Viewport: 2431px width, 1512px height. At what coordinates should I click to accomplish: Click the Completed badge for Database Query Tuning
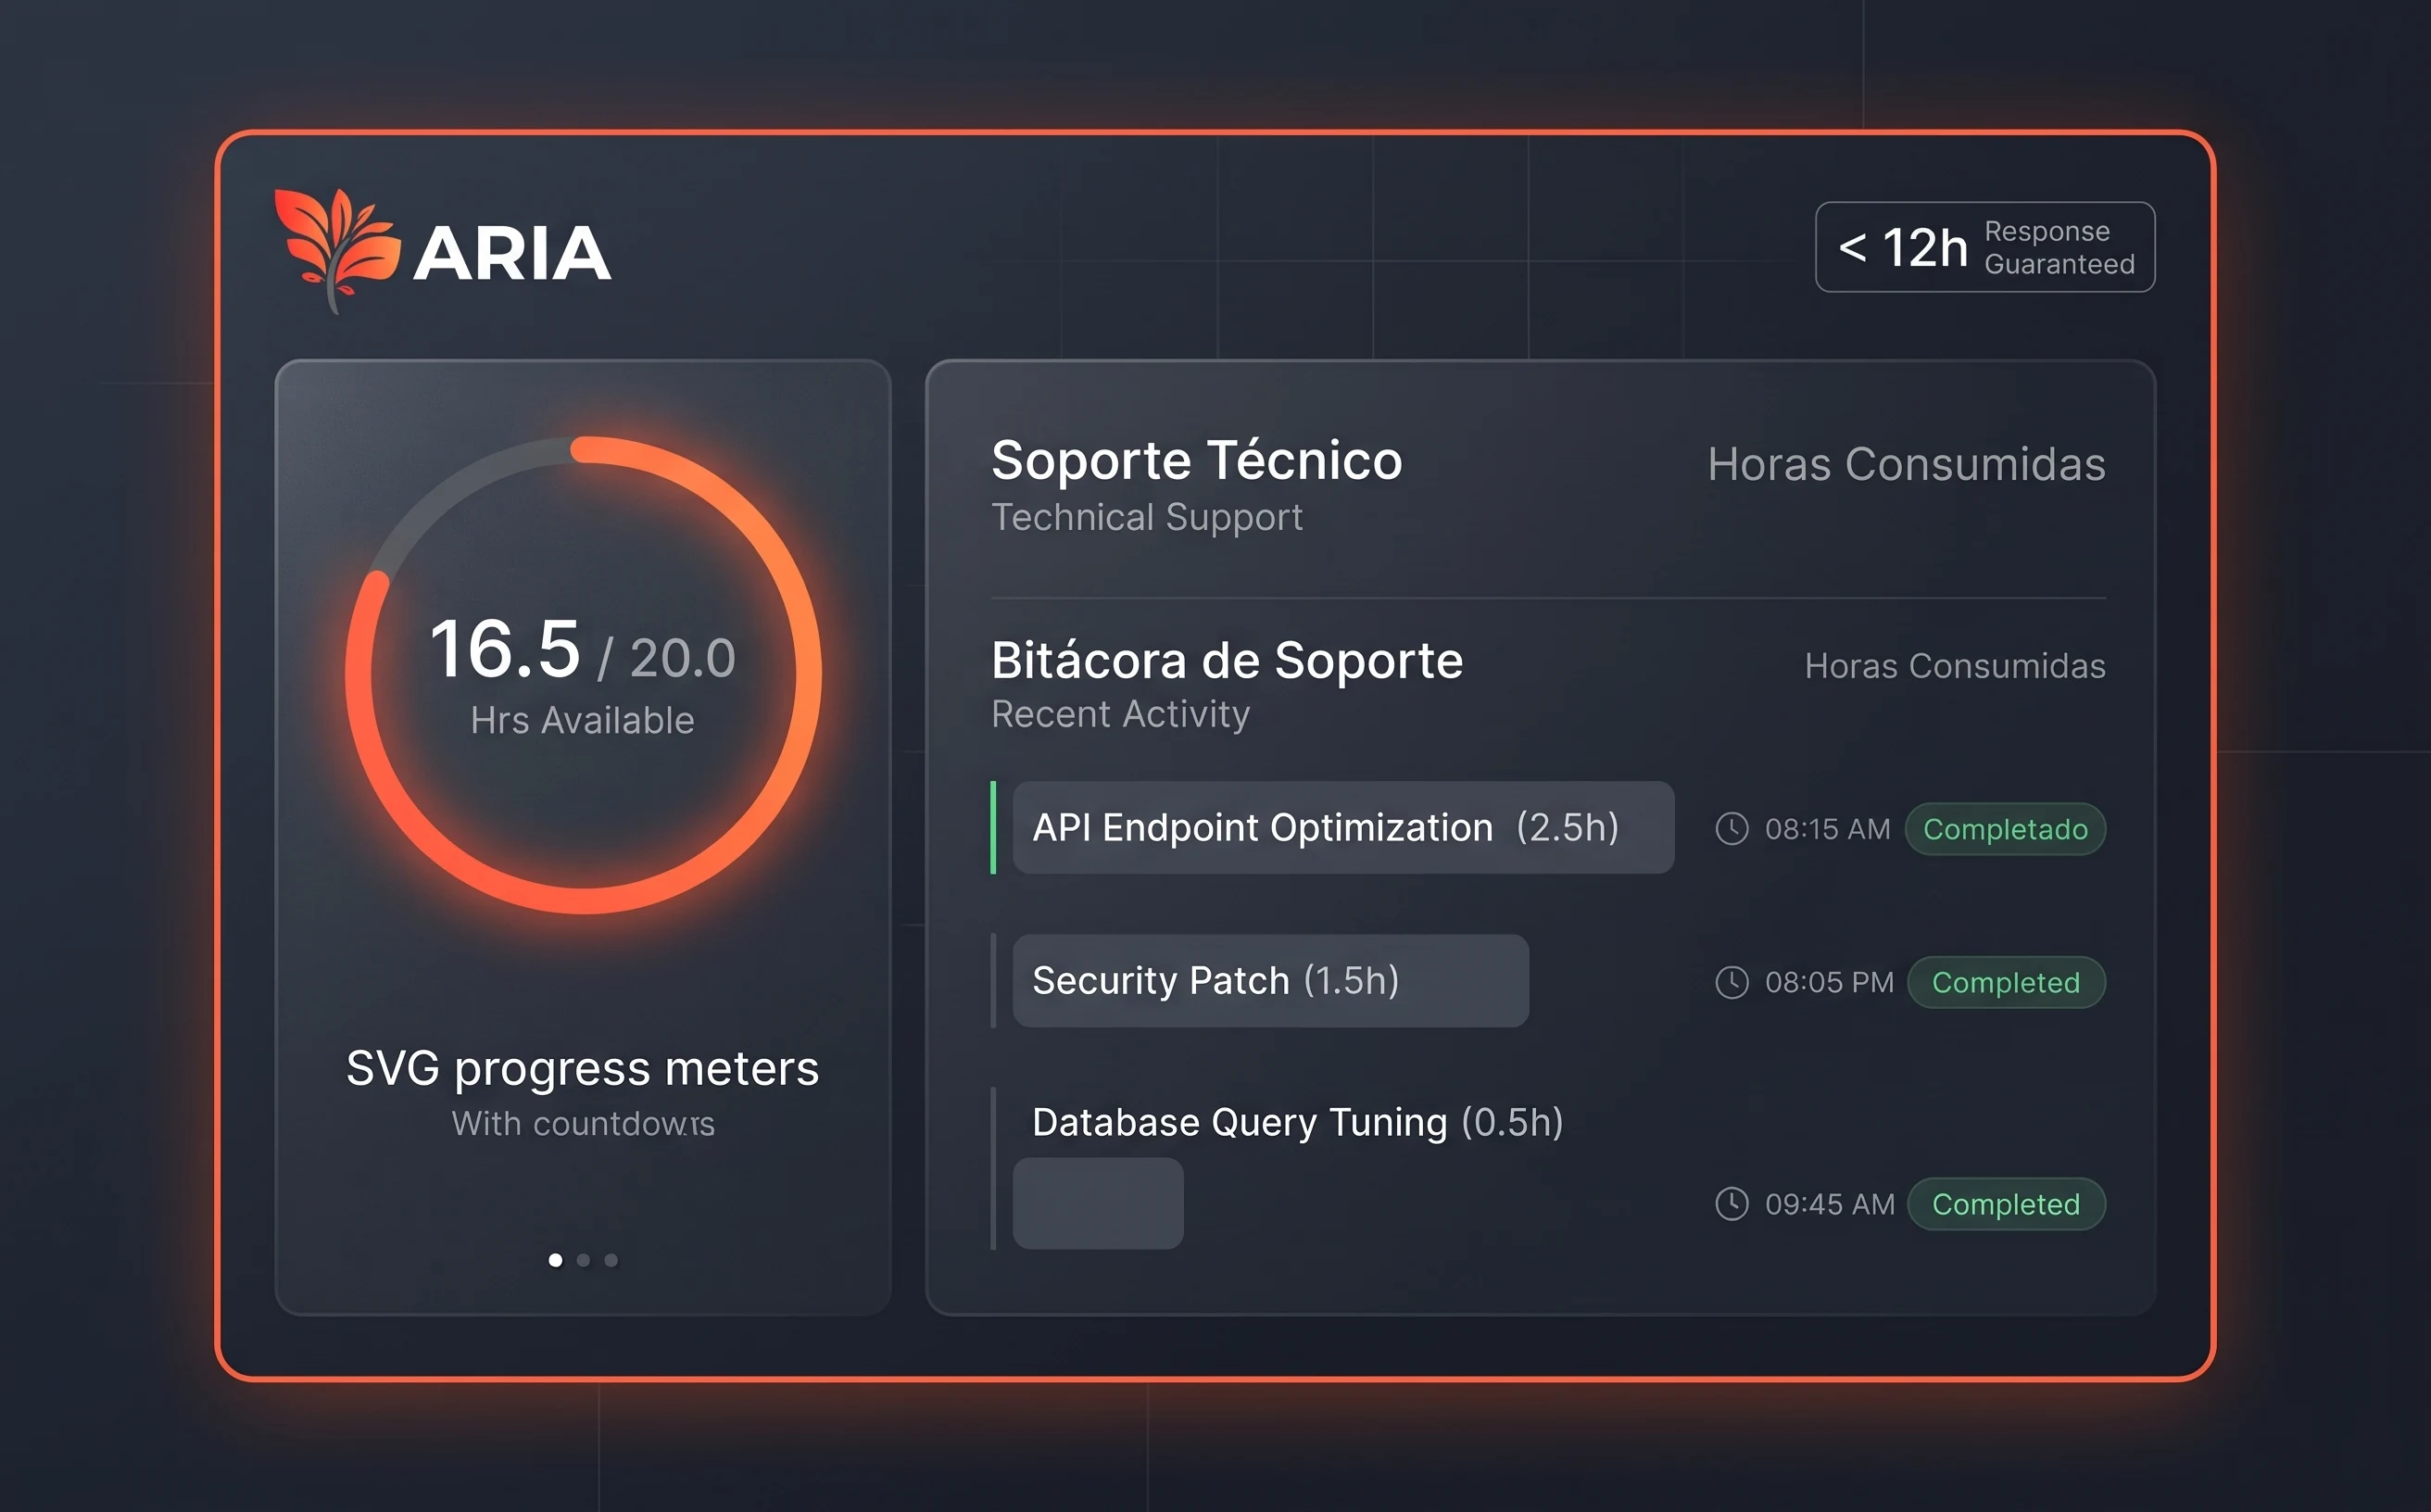[2006, 1204]
